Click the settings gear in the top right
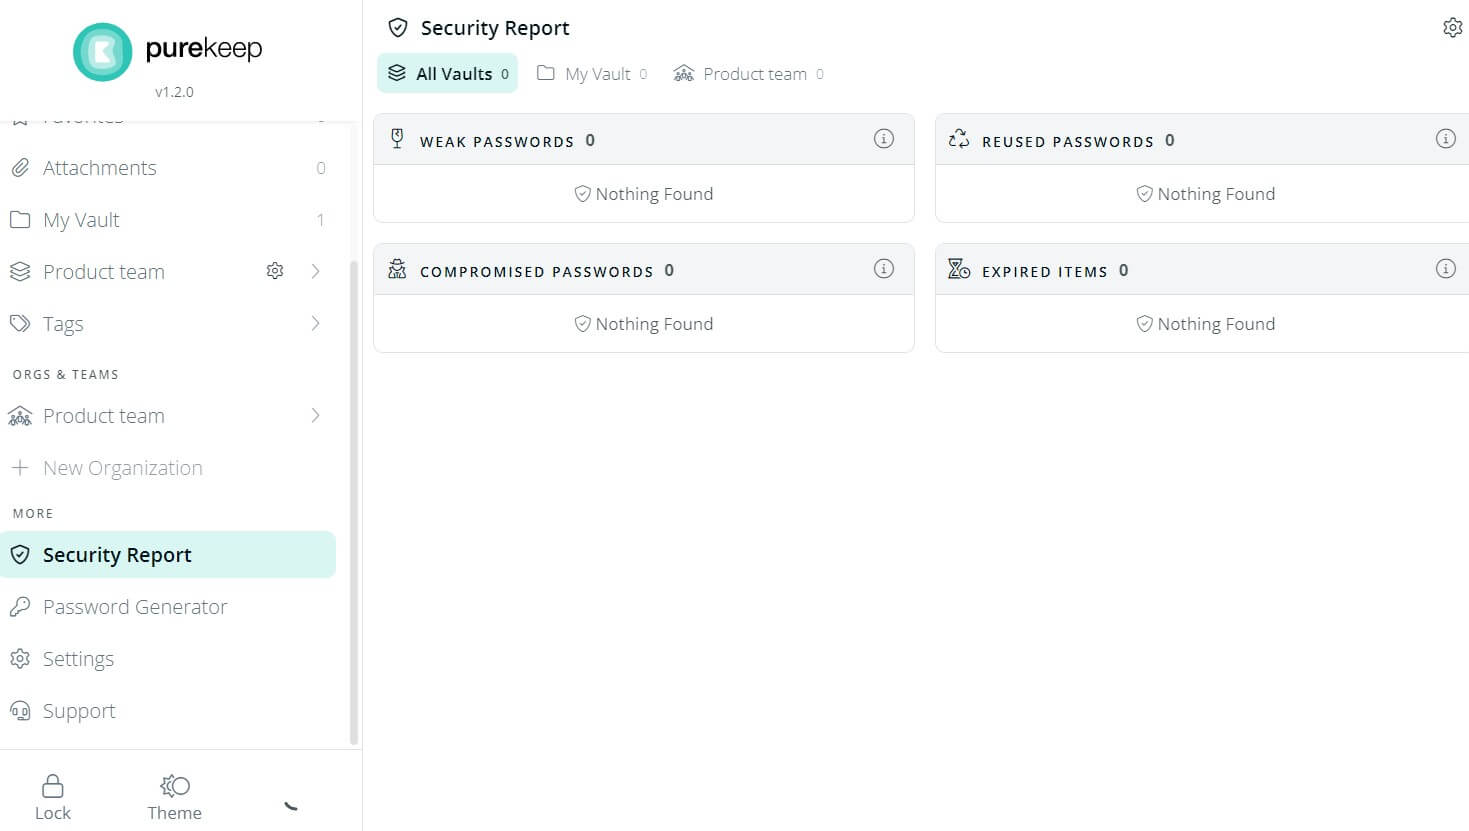Screen dimensions: 1469x831 tap(1452, 28)
